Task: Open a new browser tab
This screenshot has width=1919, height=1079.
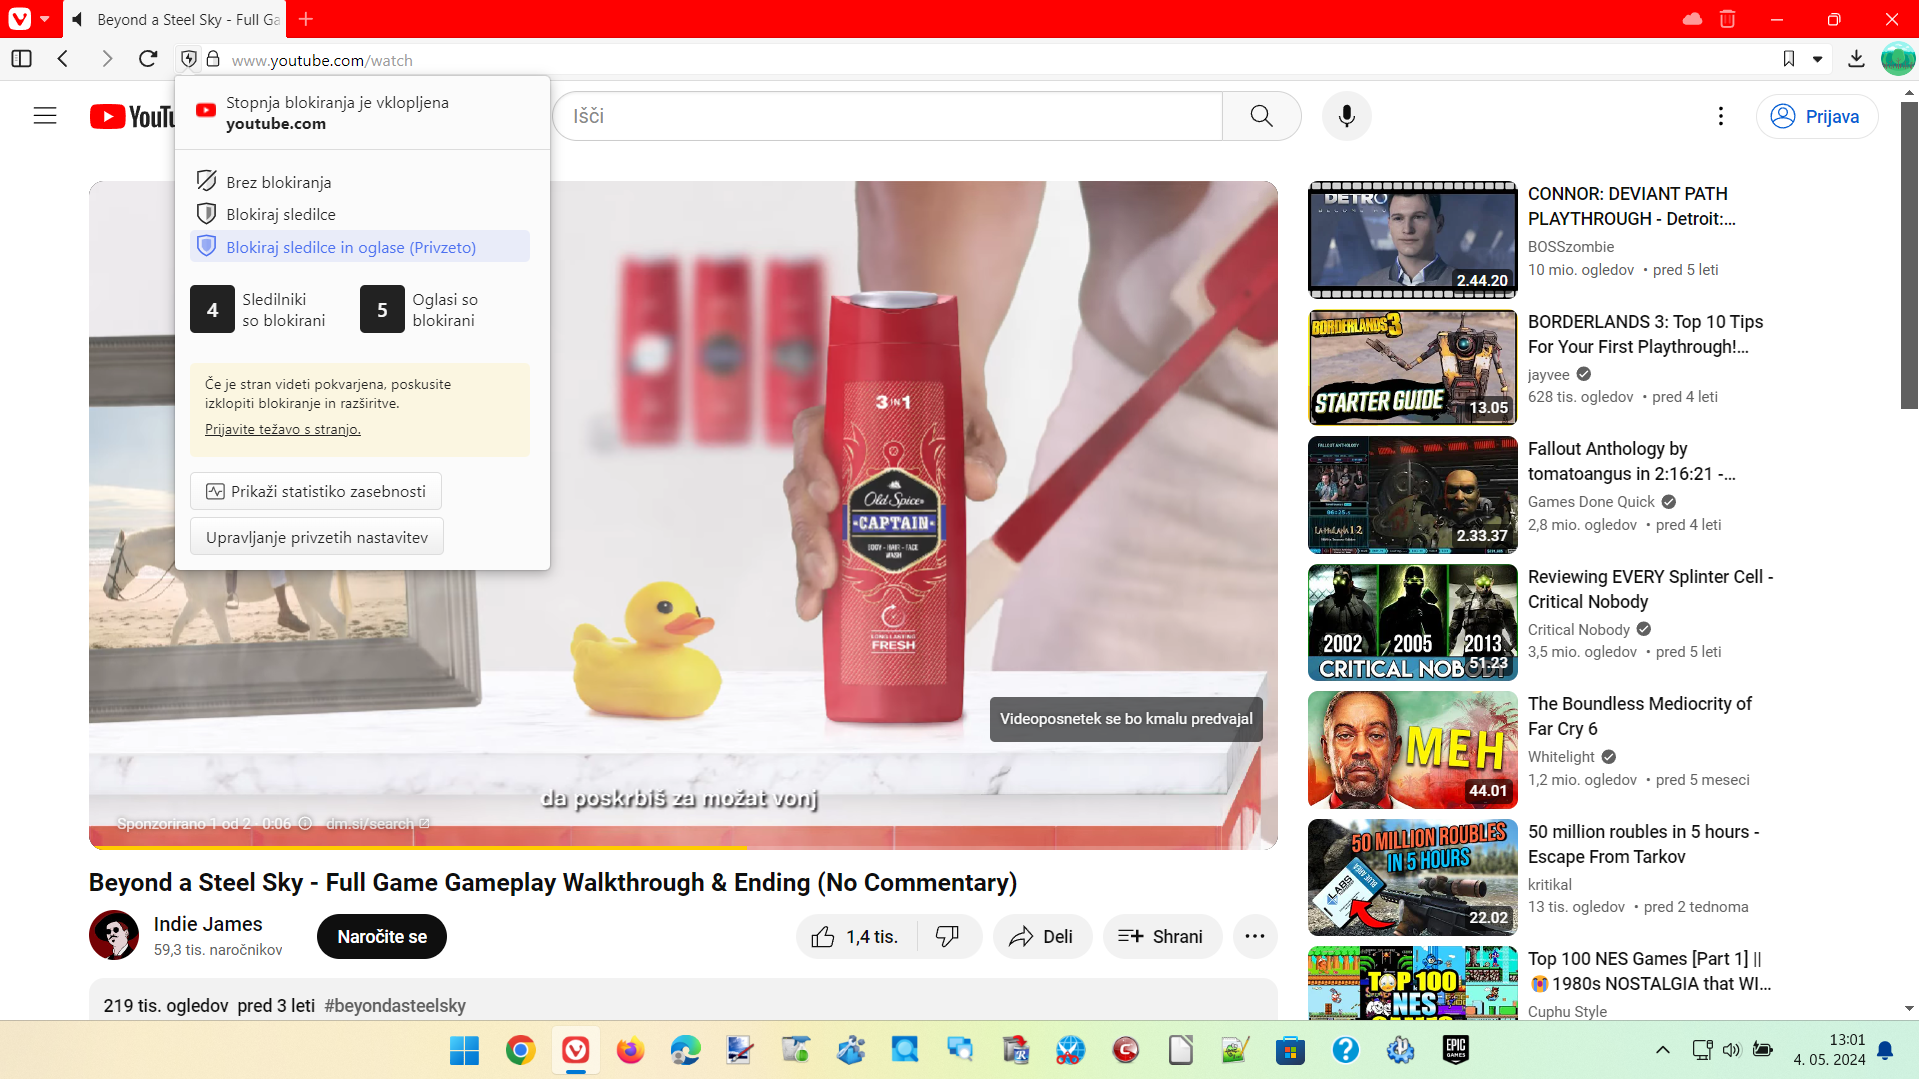Action: (x=306, y=19)
